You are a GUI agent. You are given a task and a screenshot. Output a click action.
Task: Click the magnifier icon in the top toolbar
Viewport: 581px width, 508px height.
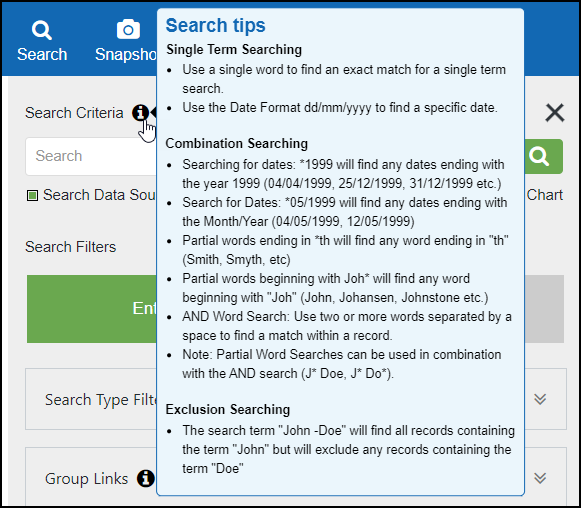coord(42,30)
